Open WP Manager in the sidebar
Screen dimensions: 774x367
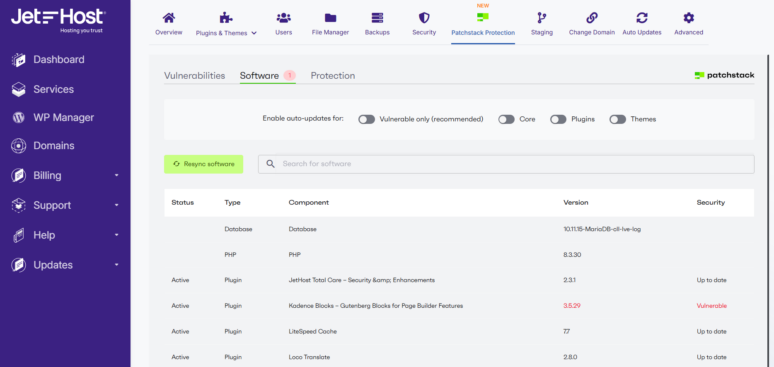pos(64,118)
